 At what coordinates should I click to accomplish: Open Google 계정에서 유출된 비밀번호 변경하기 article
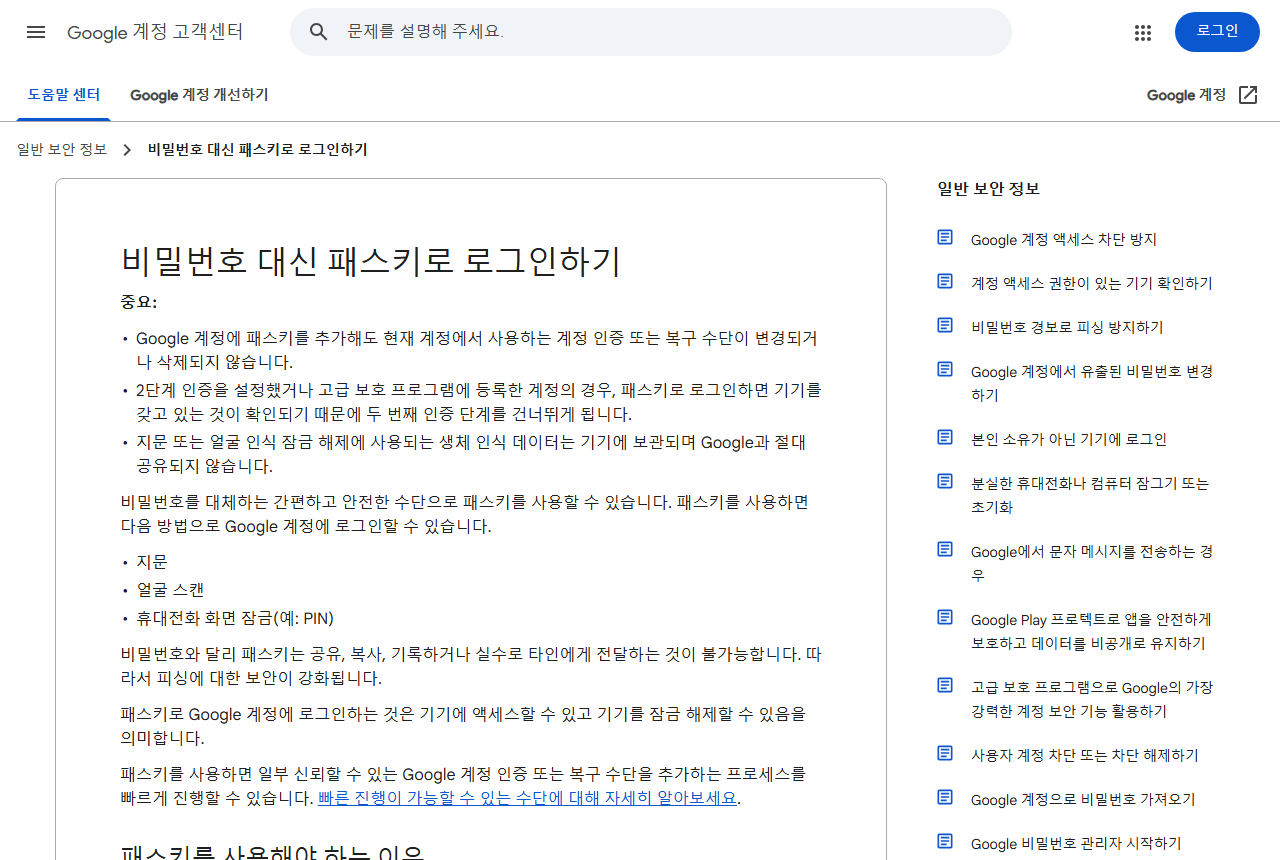coord(1092,384)
